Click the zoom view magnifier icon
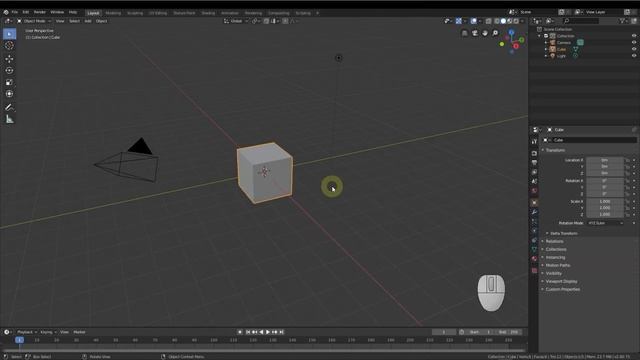 pos(495,33)
